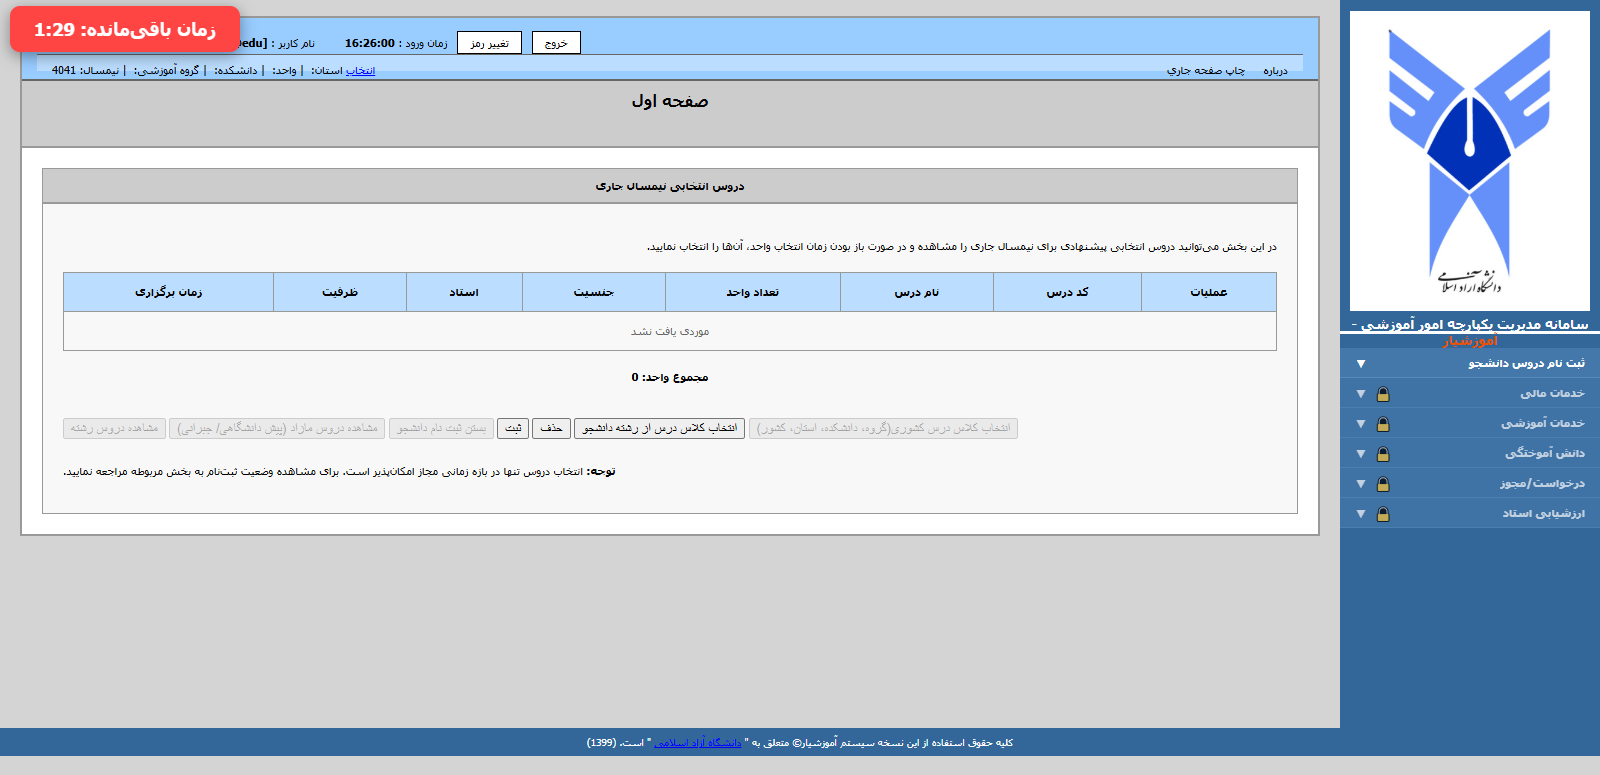
Task: Expand the خدمات مالی menu arrow
Action: pos(1361,394)
